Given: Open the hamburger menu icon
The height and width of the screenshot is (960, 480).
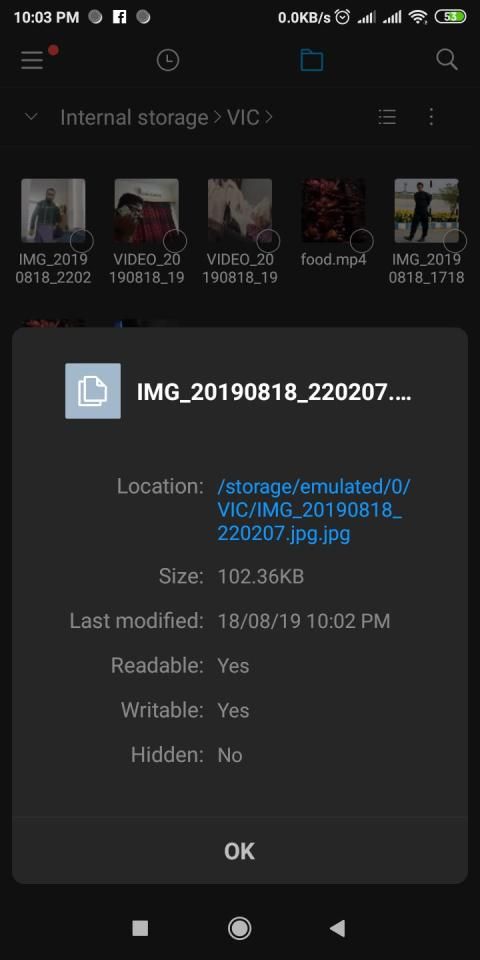Looking at the screenshot, I should click(32, 60).
